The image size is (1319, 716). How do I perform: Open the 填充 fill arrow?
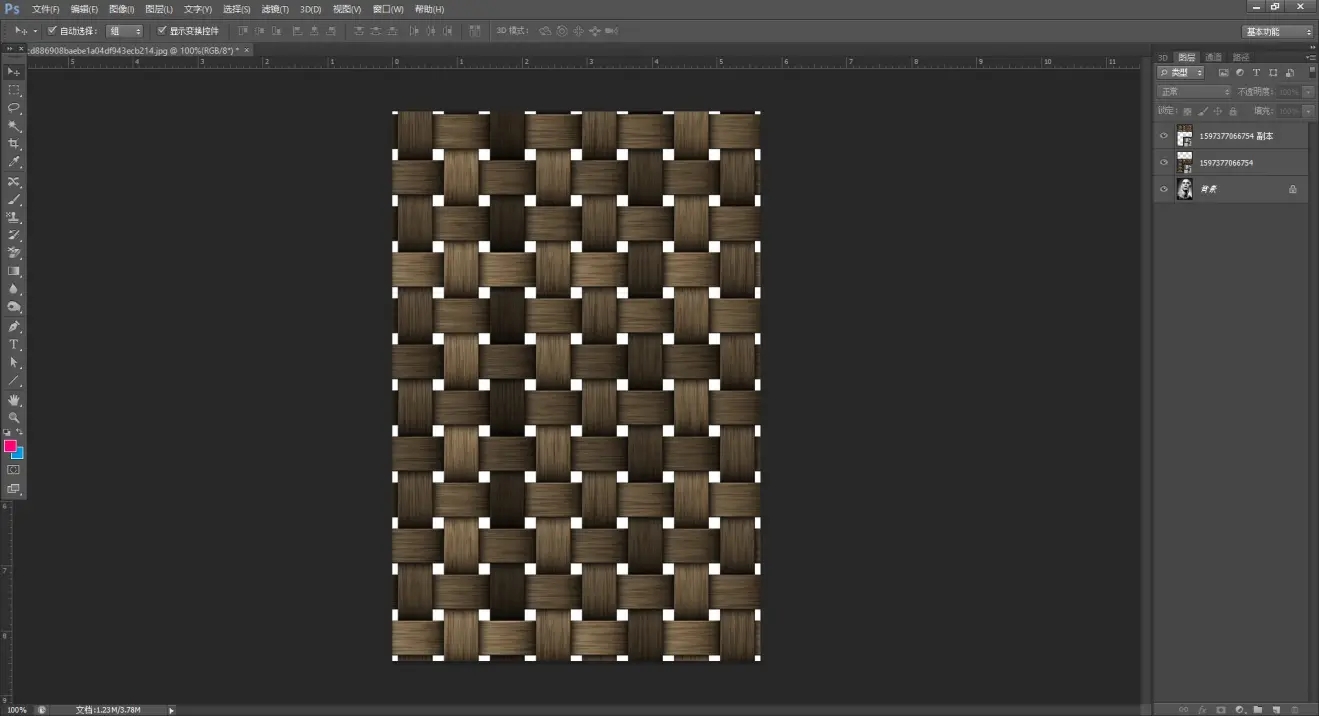click(x=1309, y=111)
